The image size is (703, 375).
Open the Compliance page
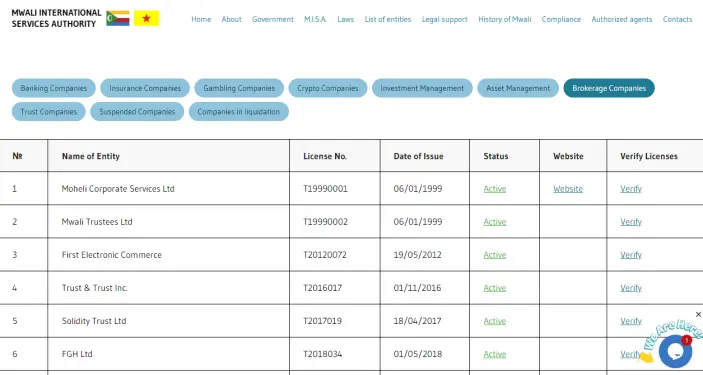point(561,19)
